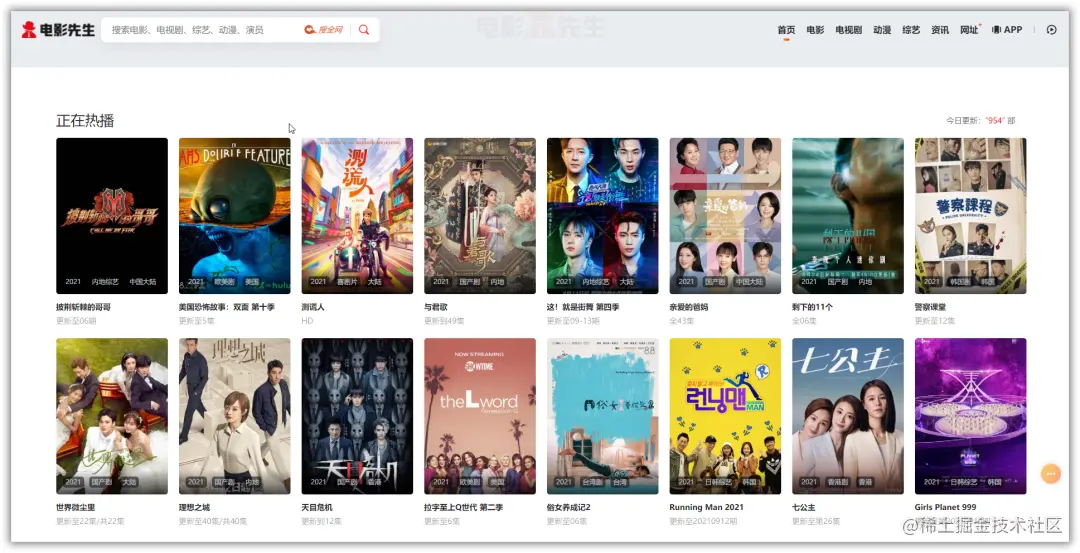Viewport: 1080px width, 553px height.
Task: Click the title link 理想之城
Action: coord(194,508)
